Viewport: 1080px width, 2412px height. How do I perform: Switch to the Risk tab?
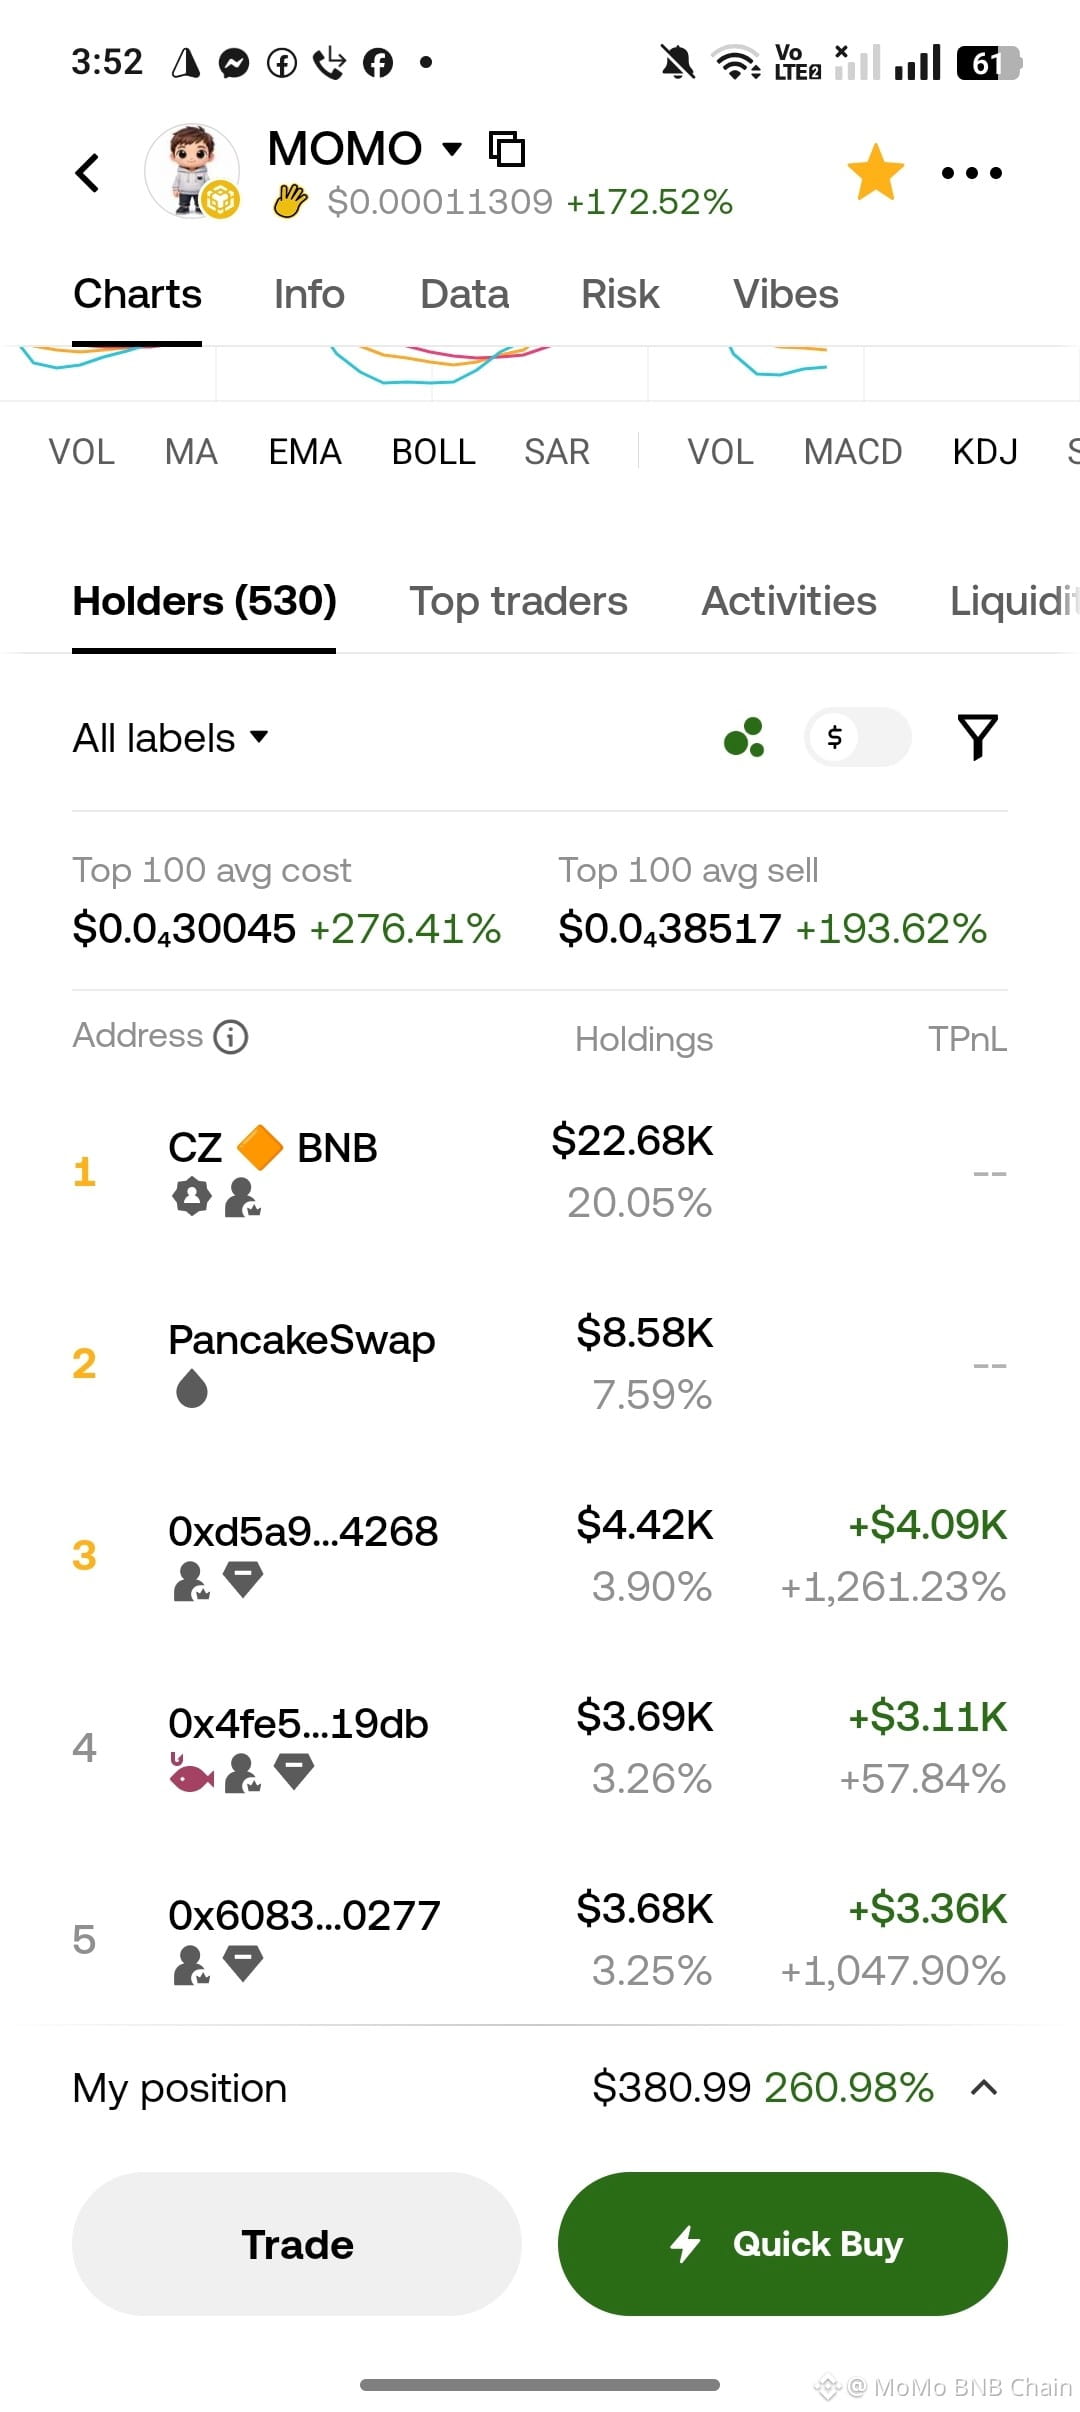(620, 294)
